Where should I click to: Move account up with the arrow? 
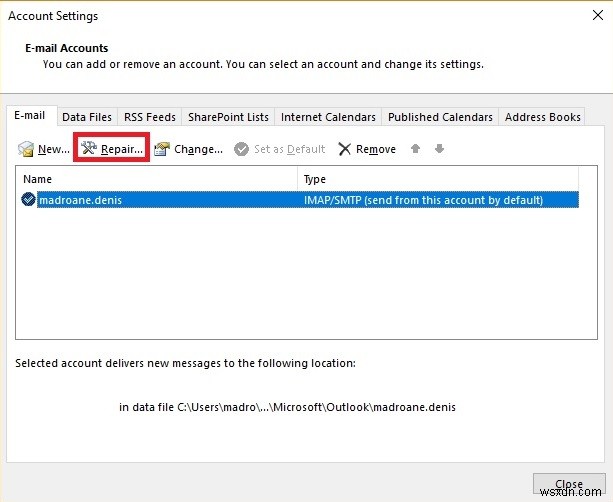pyautogui.click(x=416, y=149)
